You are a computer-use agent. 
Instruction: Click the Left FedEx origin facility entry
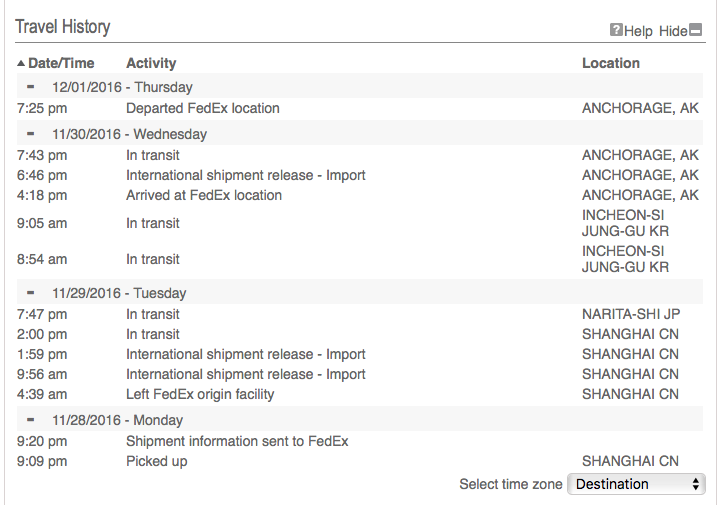pos(200,394)
